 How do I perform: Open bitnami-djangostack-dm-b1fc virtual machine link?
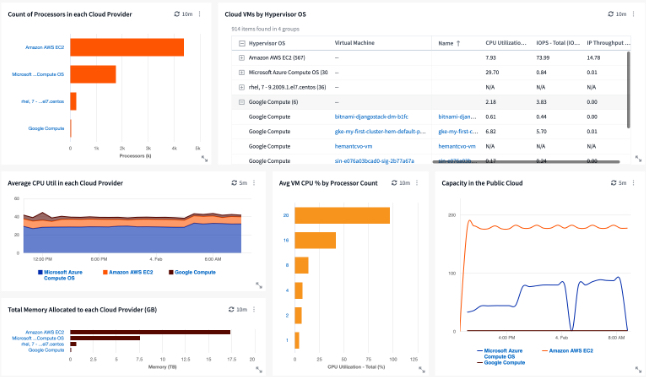[x=371, y=117]
